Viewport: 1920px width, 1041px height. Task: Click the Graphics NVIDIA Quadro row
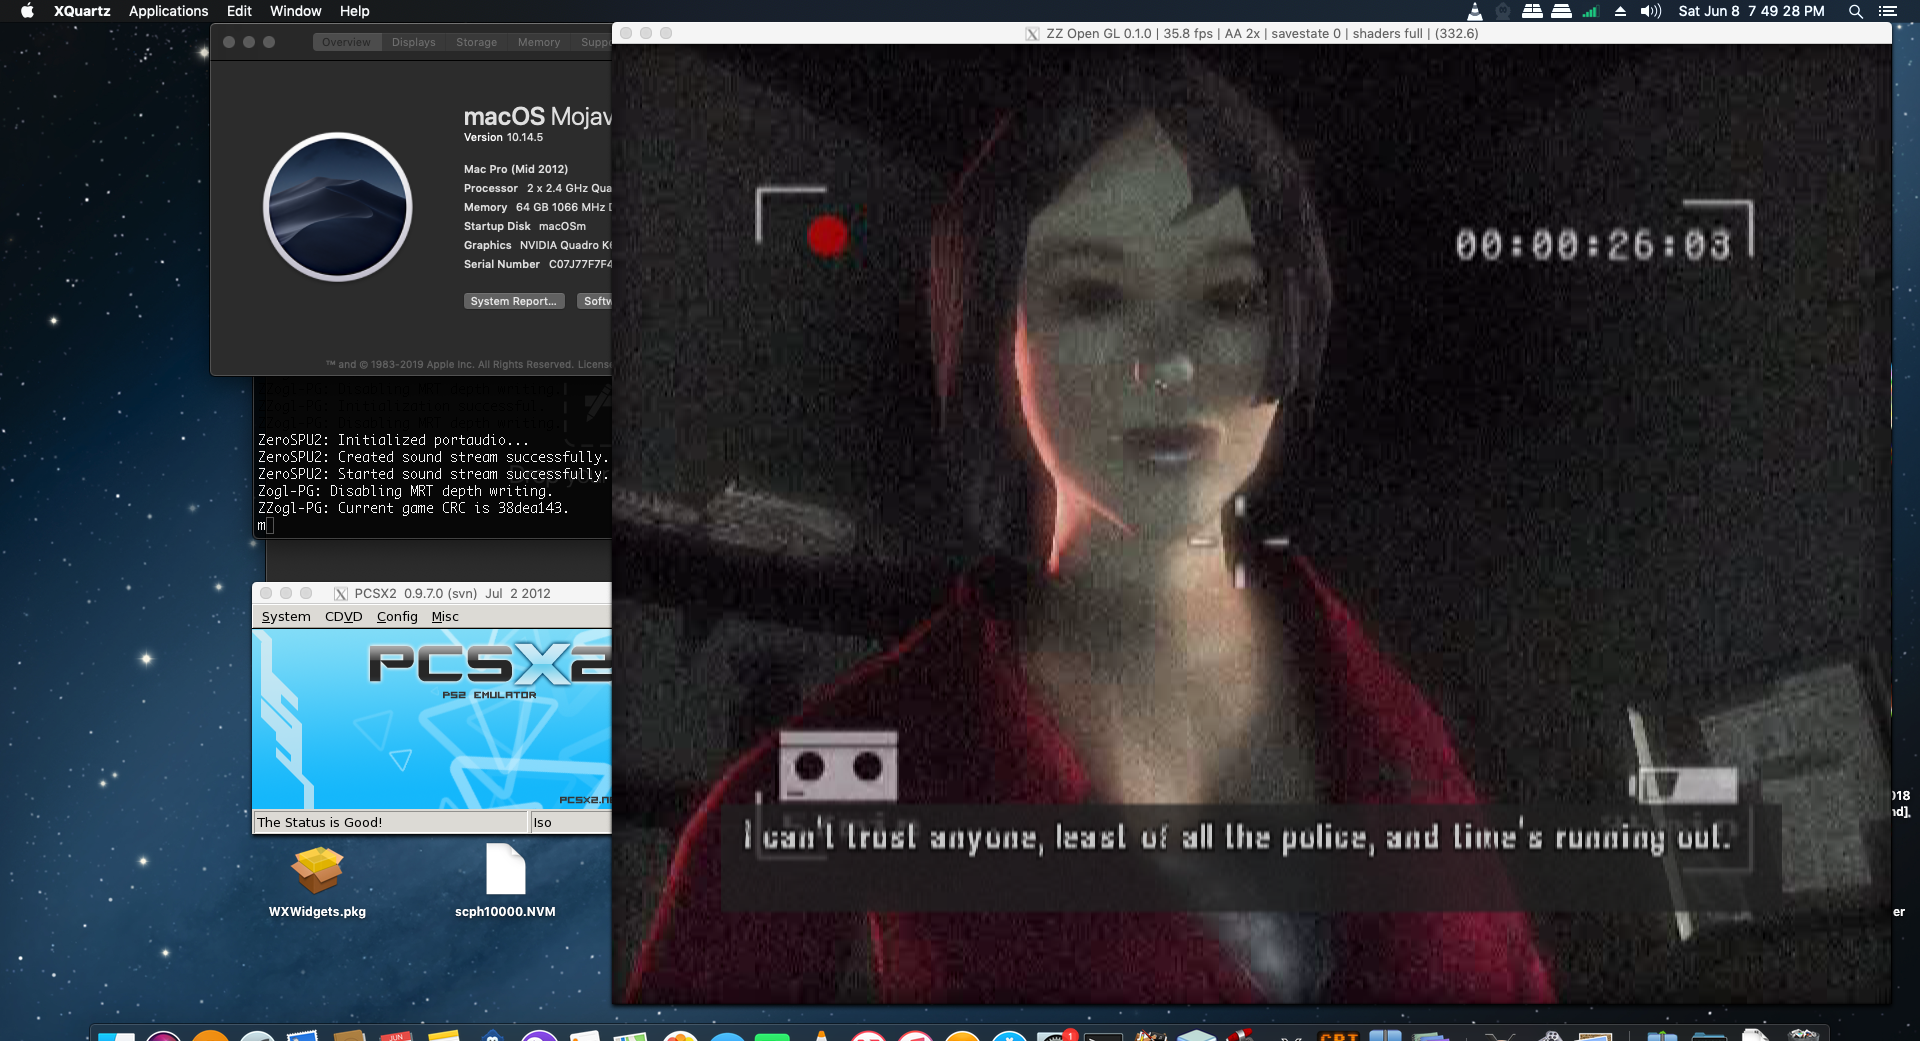[x=537, y=245]
